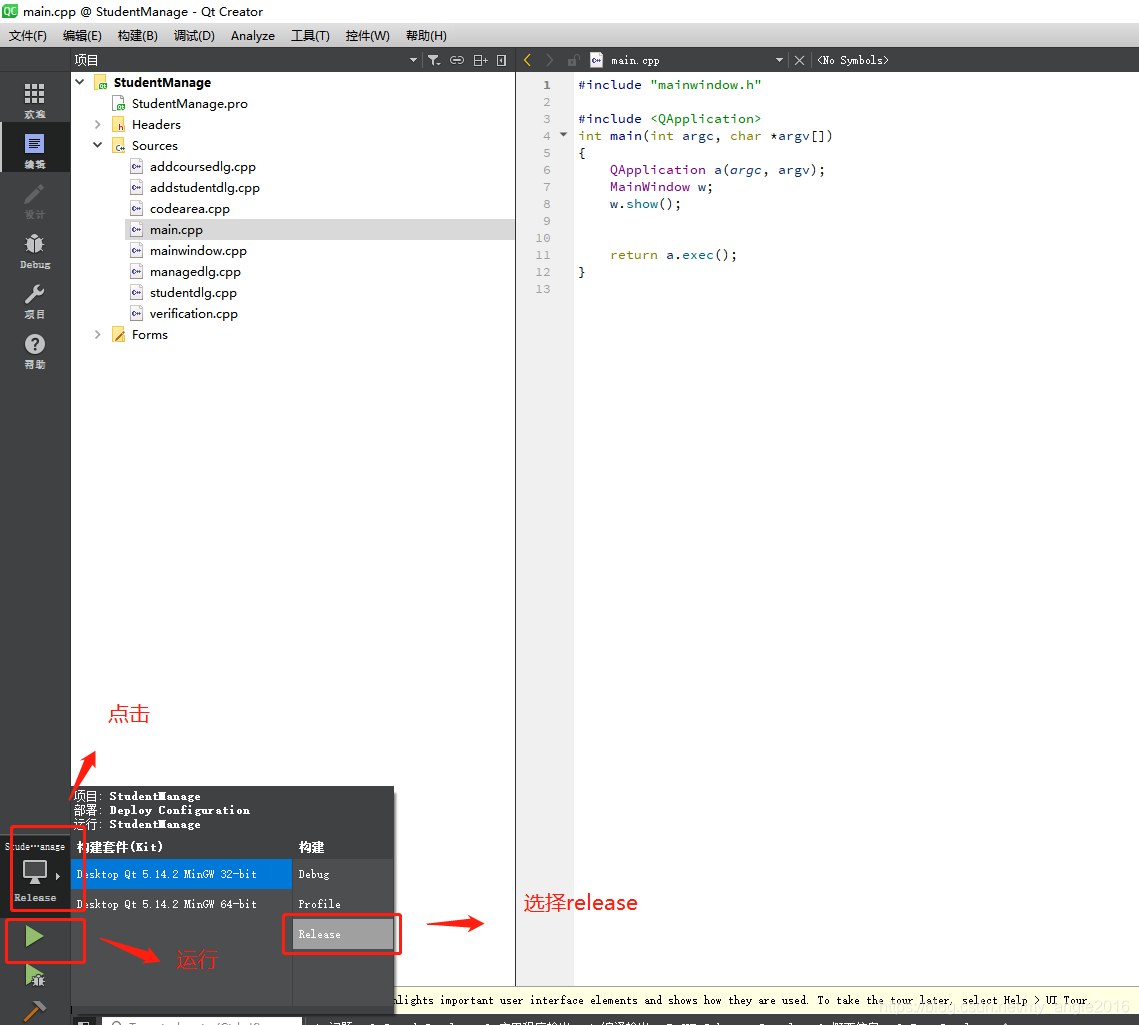Image resolution: width=1139 pixels, height=1025 pixels.
Task: Open the No Symbols selector
Action: (x=853, y=60)
